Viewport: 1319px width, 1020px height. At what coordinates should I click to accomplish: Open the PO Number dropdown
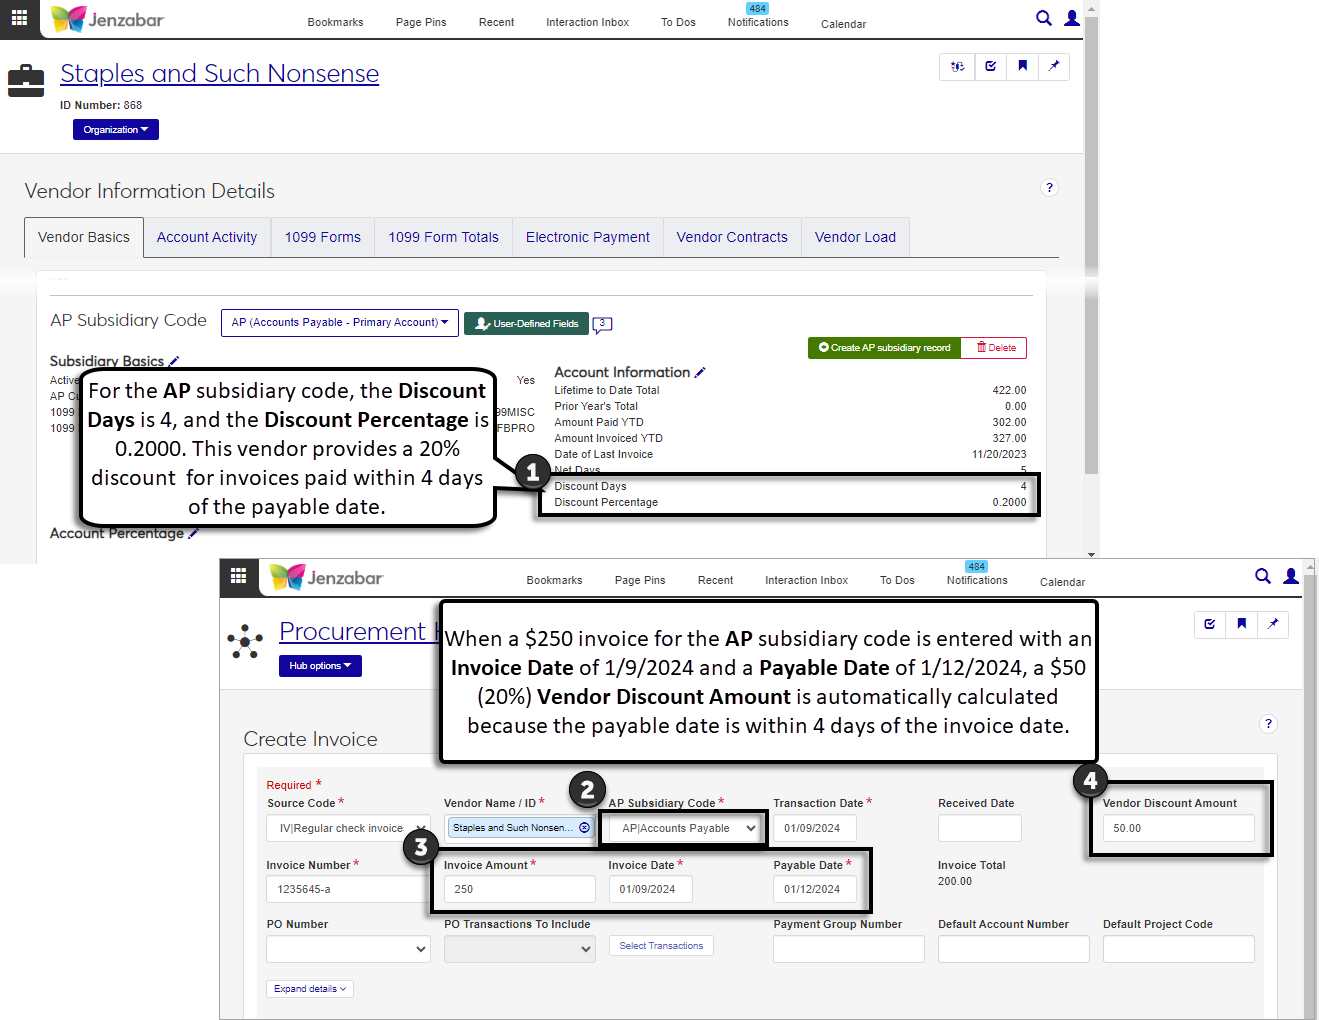(348, 949)
